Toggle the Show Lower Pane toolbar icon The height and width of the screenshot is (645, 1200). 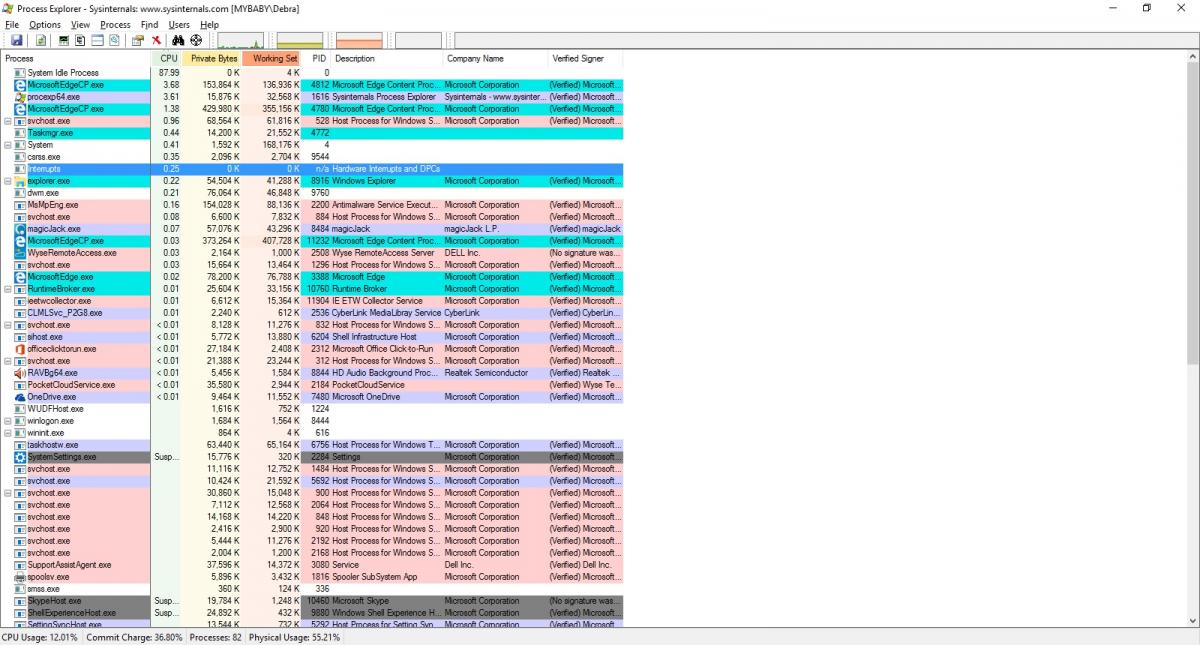click(x=98, y=40)
